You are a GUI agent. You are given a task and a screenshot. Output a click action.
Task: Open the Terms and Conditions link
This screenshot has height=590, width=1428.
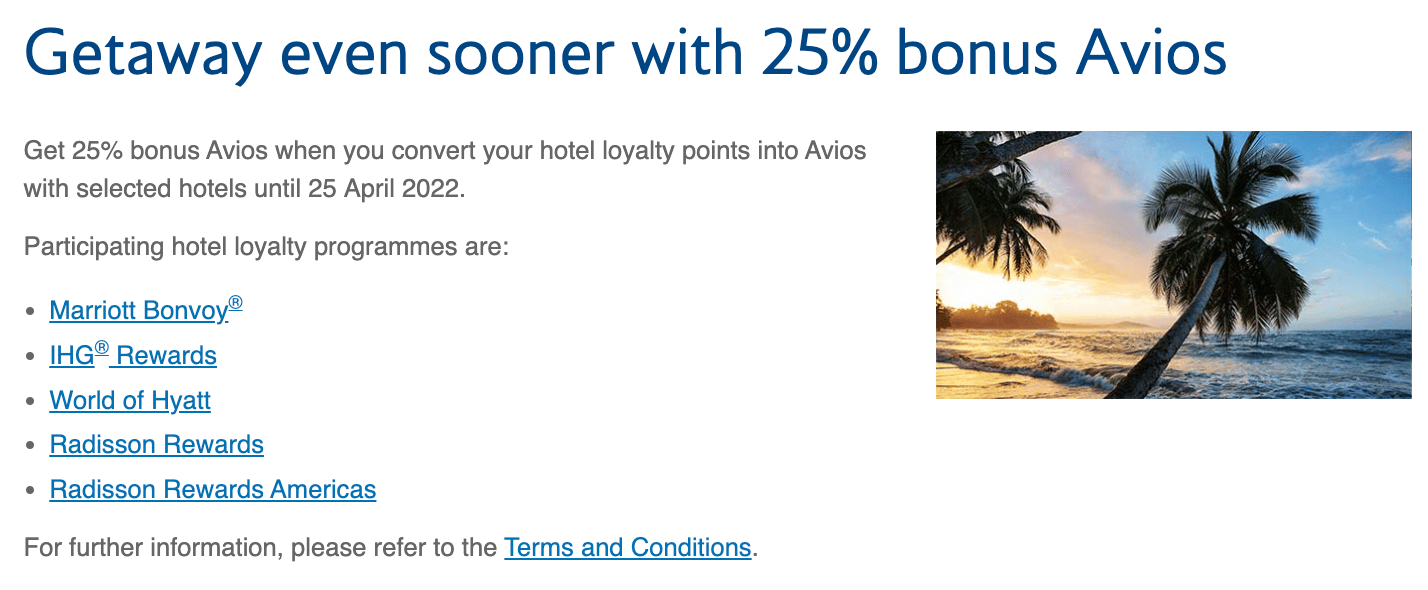point(627,548)
